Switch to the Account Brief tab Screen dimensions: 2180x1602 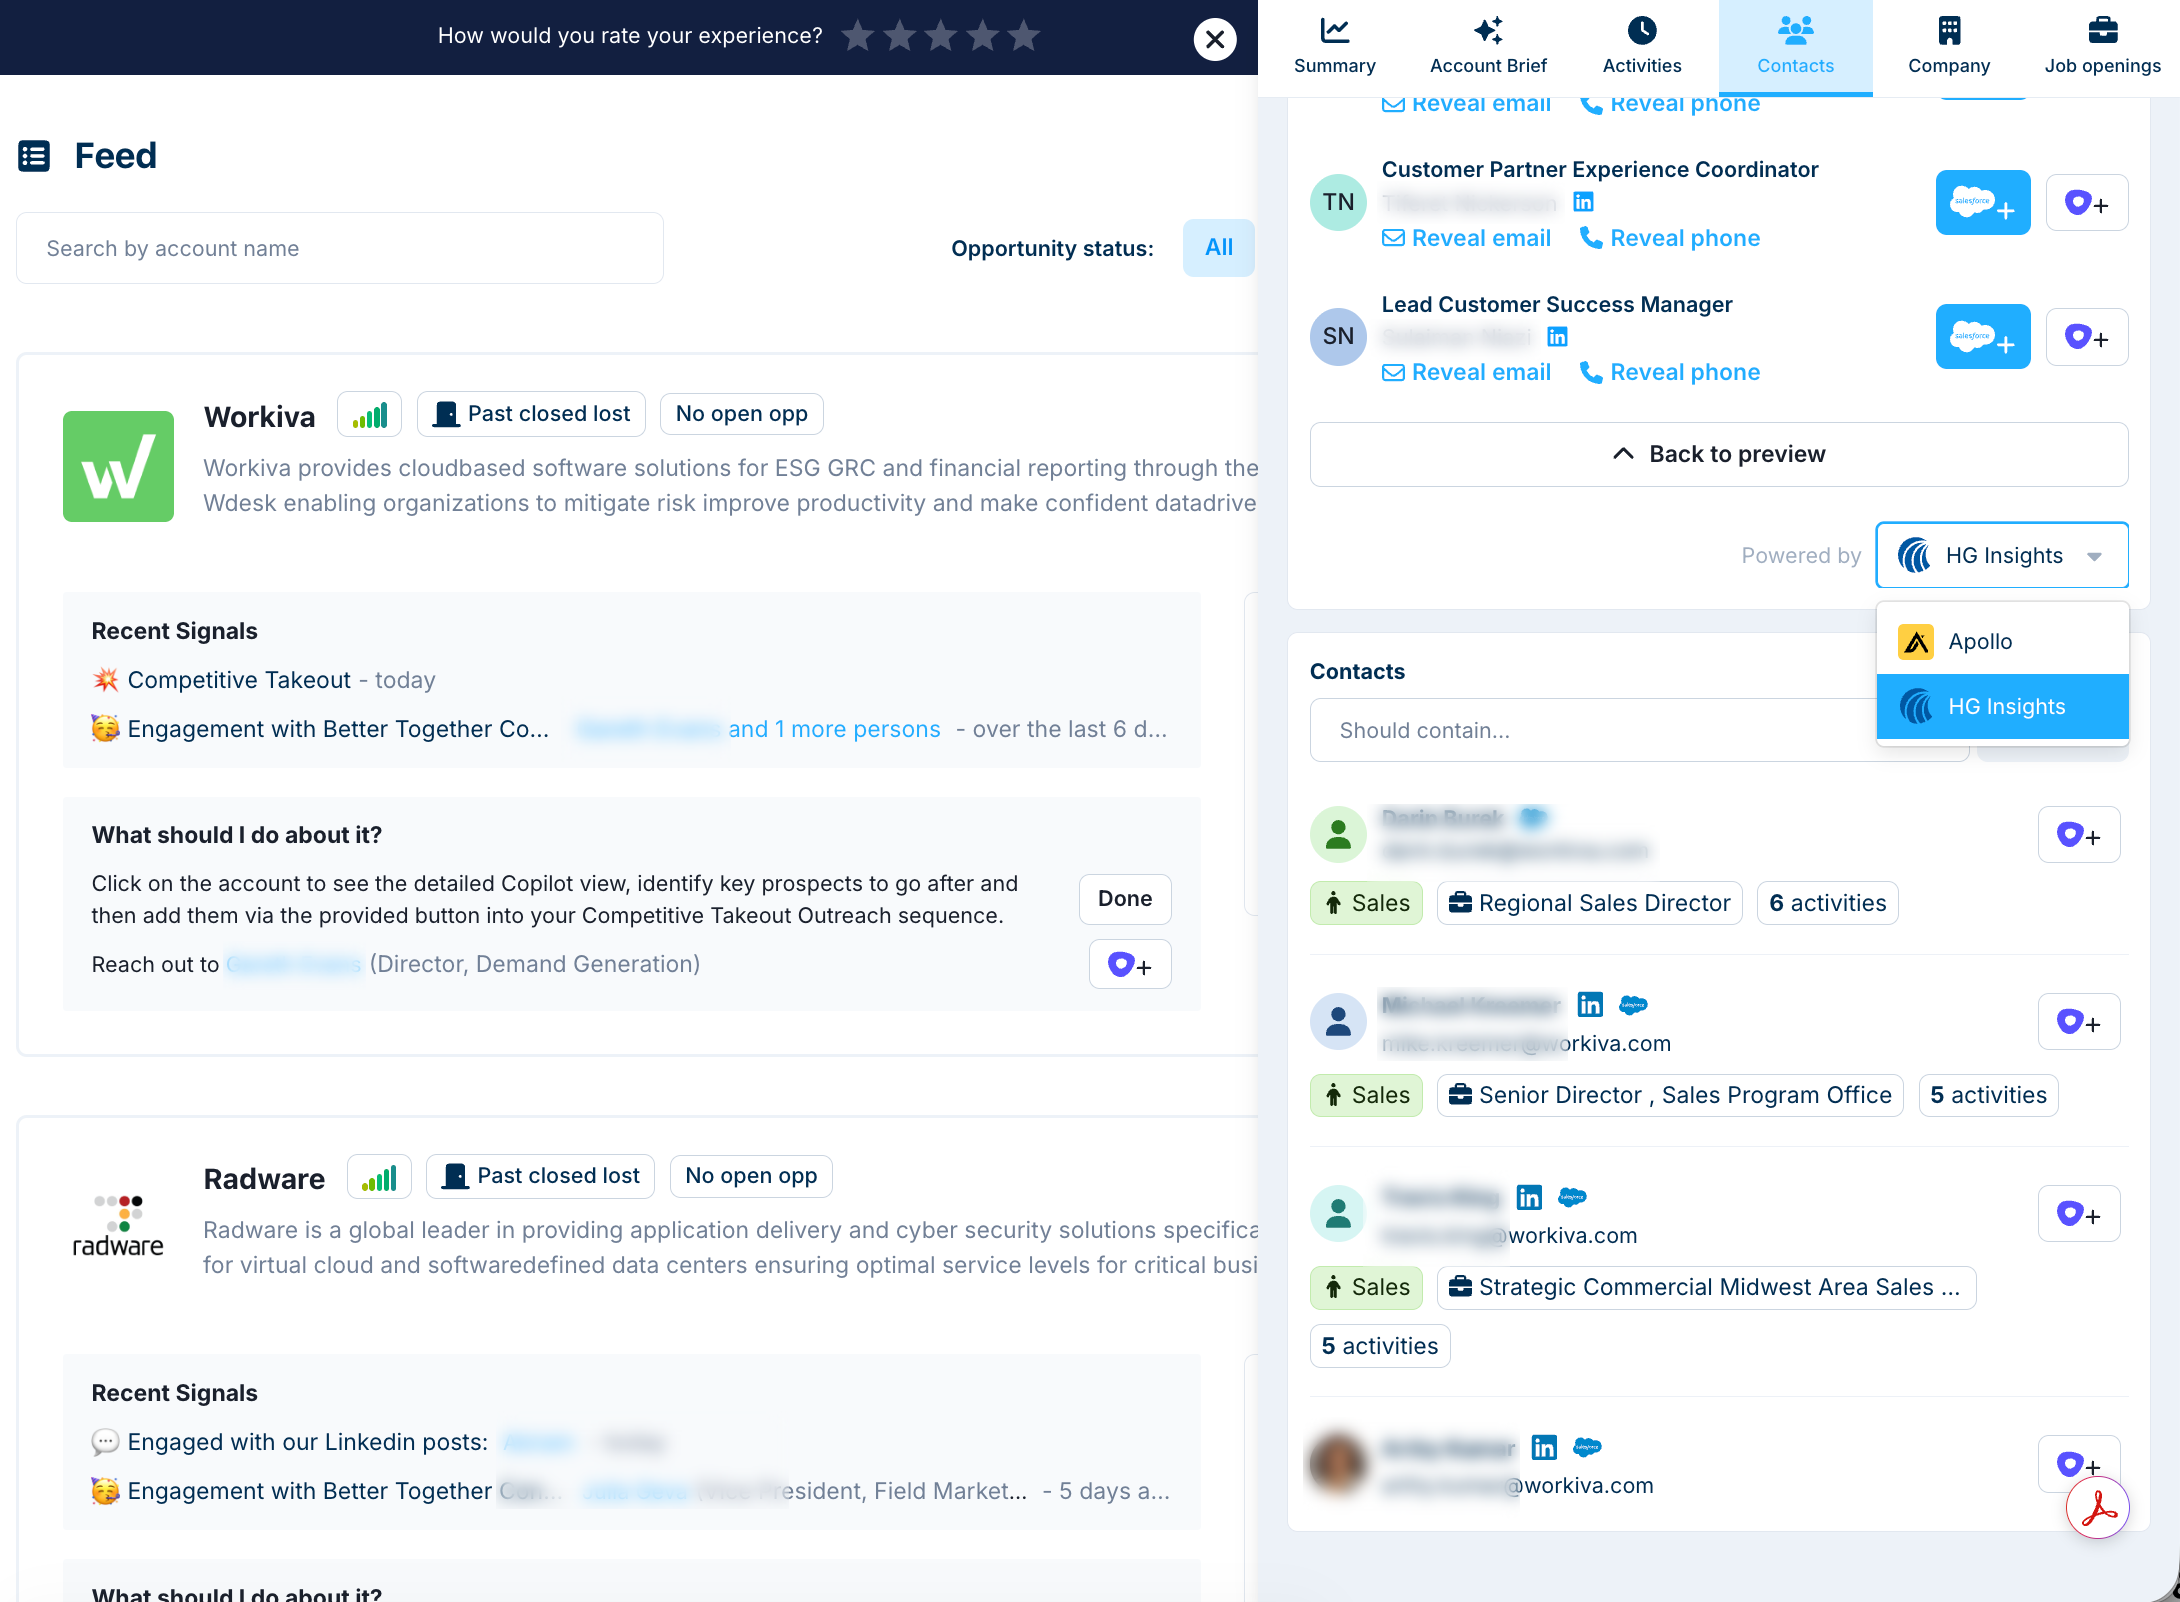click(x=1487, y=47)
